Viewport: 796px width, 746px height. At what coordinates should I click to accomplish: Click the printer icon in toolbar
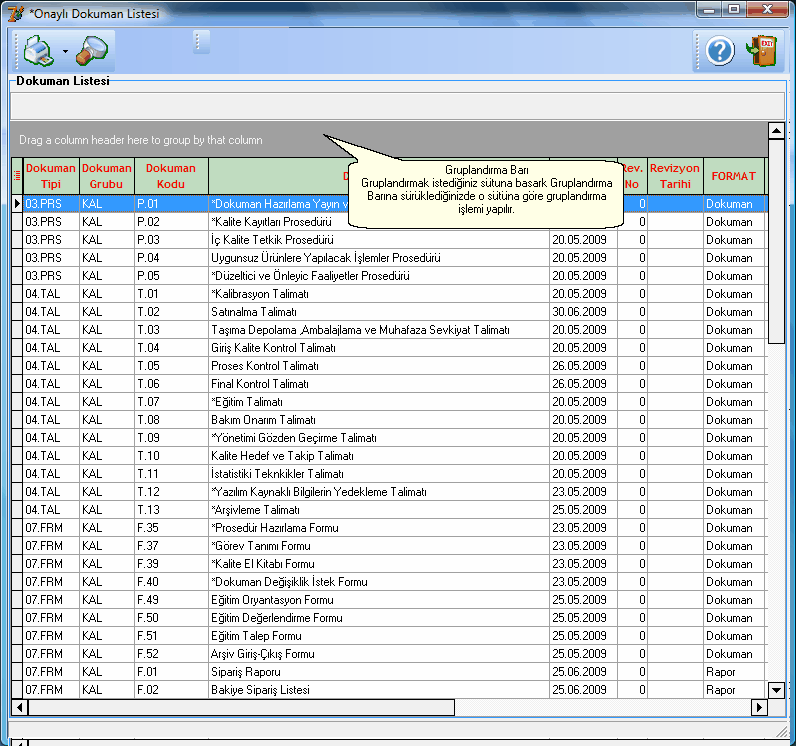[x=39, y=50]
